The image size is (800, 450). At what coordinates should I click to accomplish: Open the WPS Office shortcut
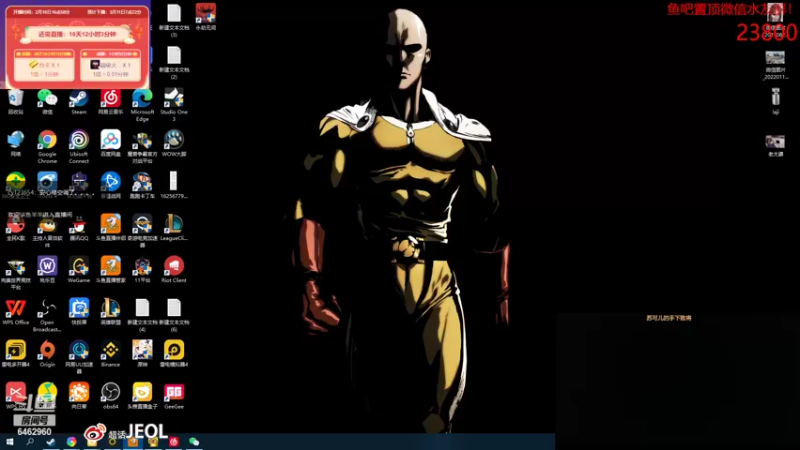point(16,312)
